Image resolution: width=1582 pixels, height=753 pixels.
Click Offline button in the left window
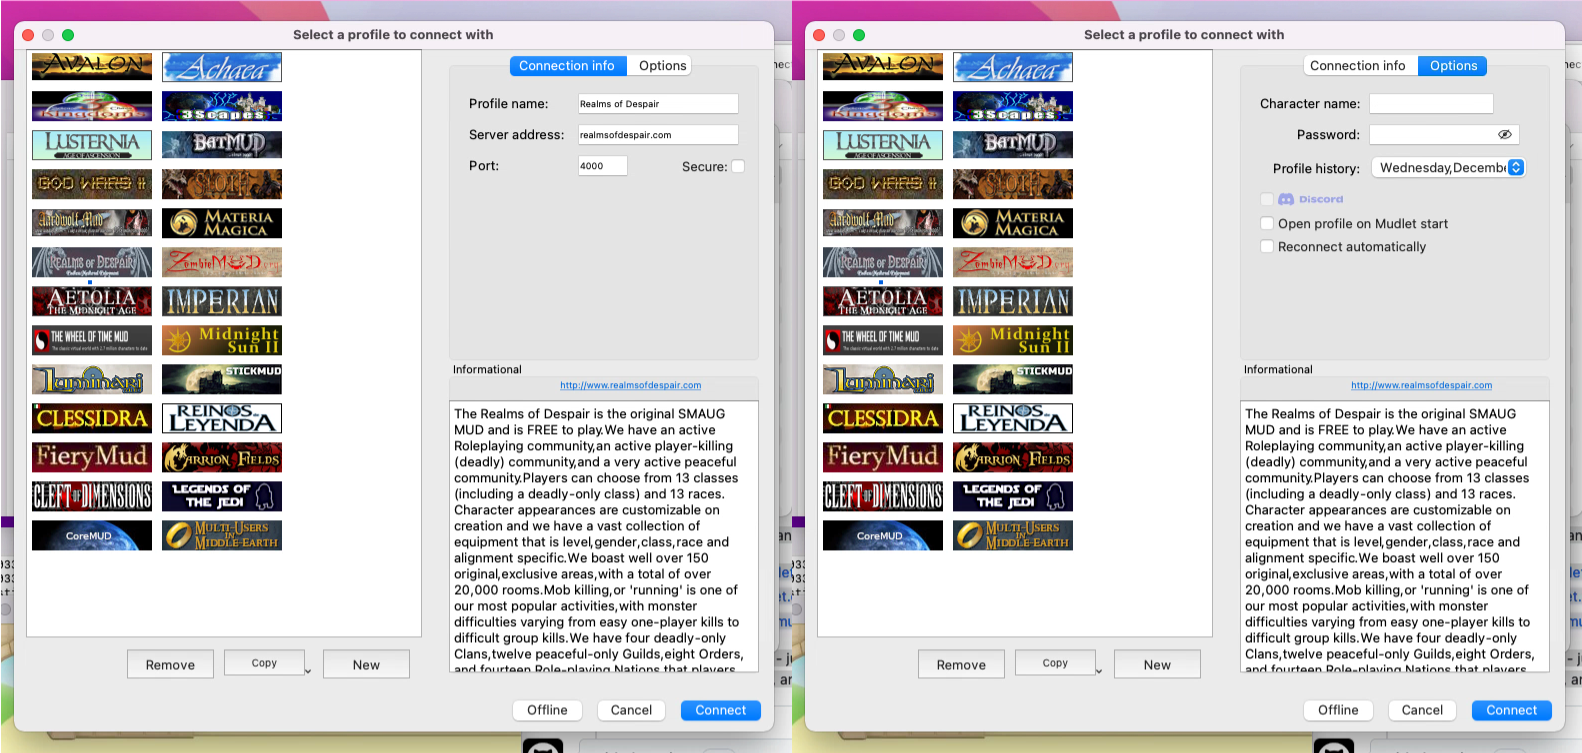(x=547, y=710)
